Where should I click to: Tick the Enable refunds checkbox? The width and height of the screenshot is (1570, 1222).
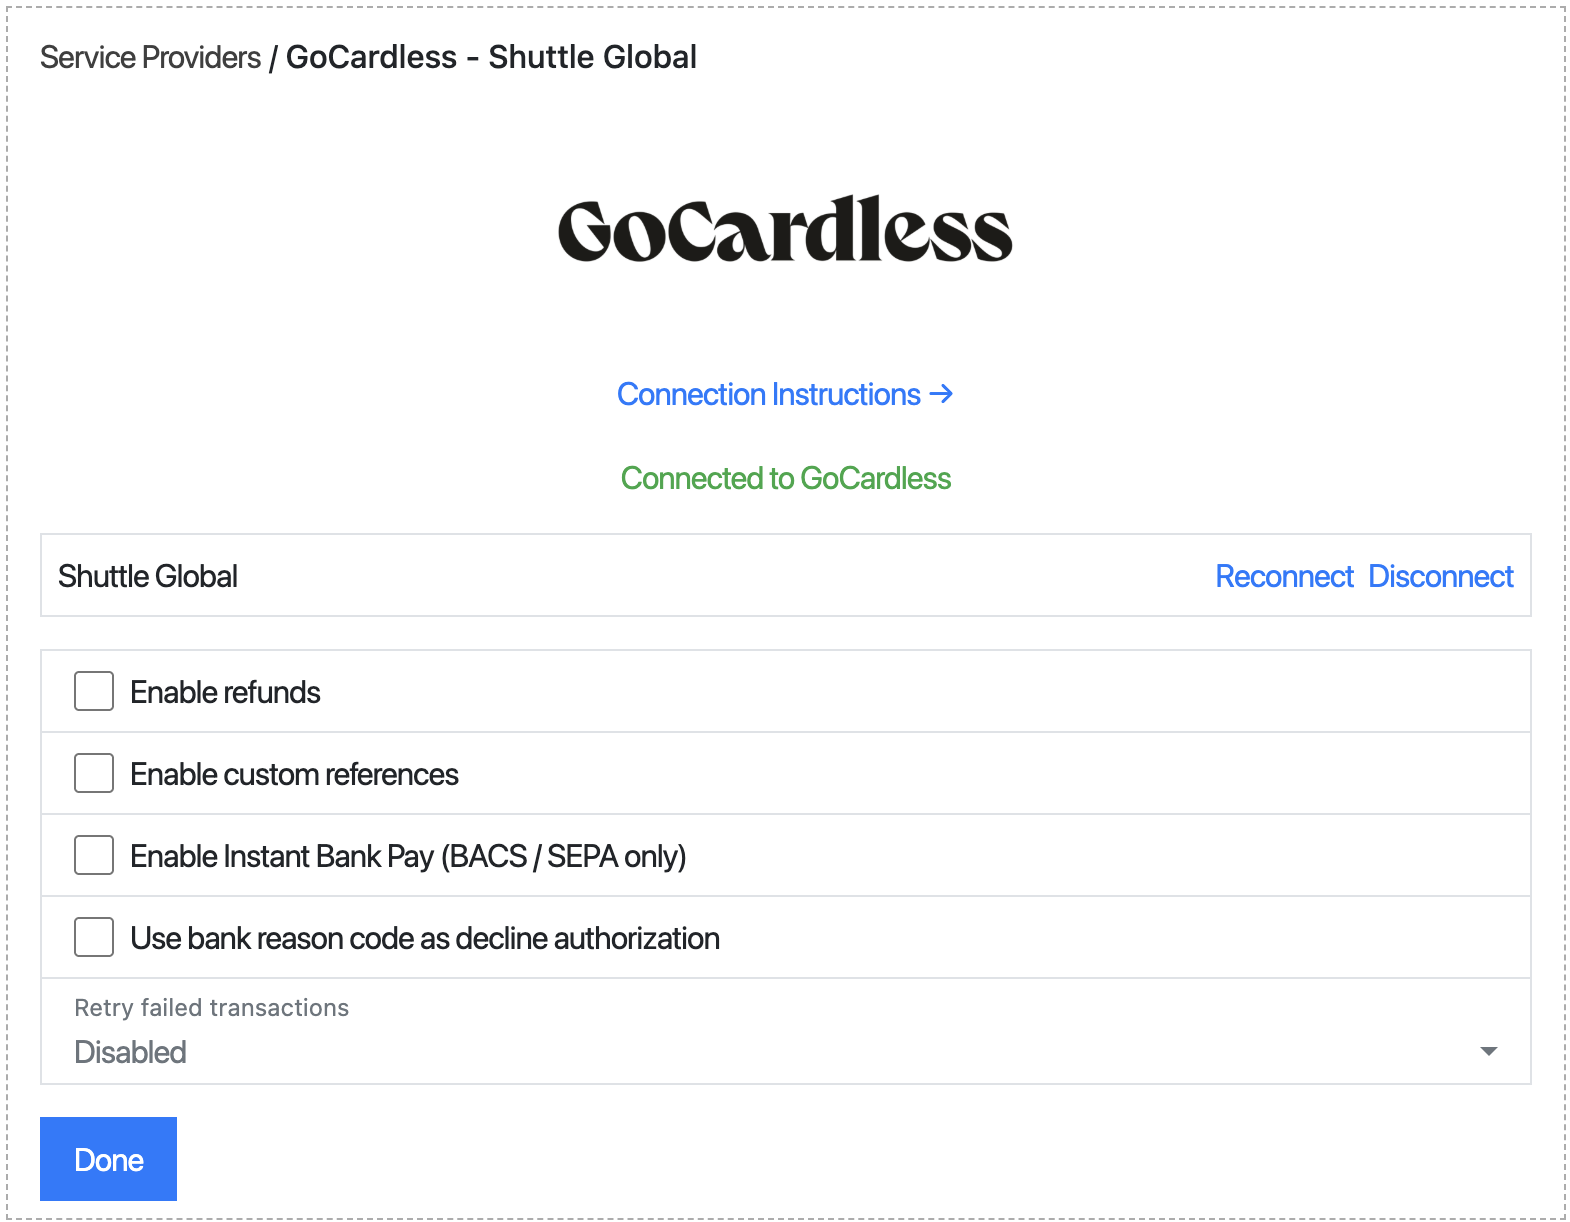tap(94, 691)
